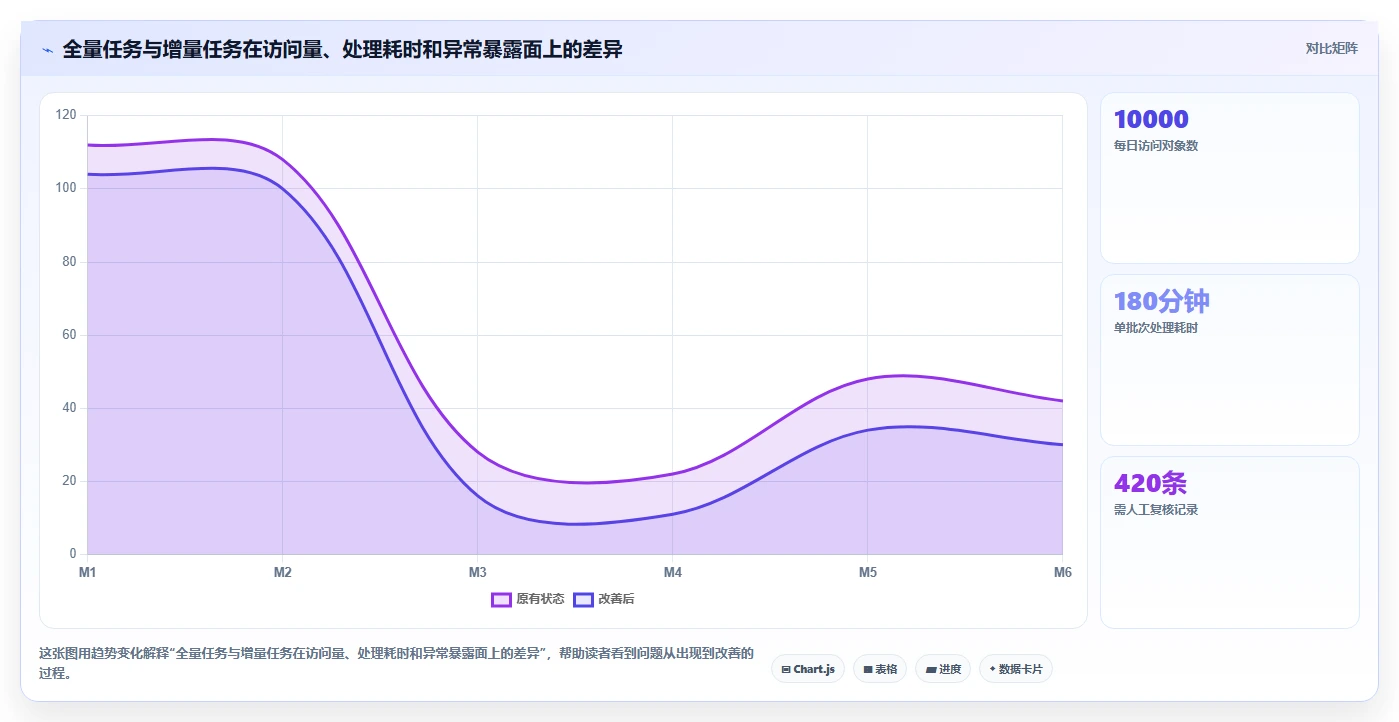
Task: Select the 表格 tag chip
Action: [880, 669]
